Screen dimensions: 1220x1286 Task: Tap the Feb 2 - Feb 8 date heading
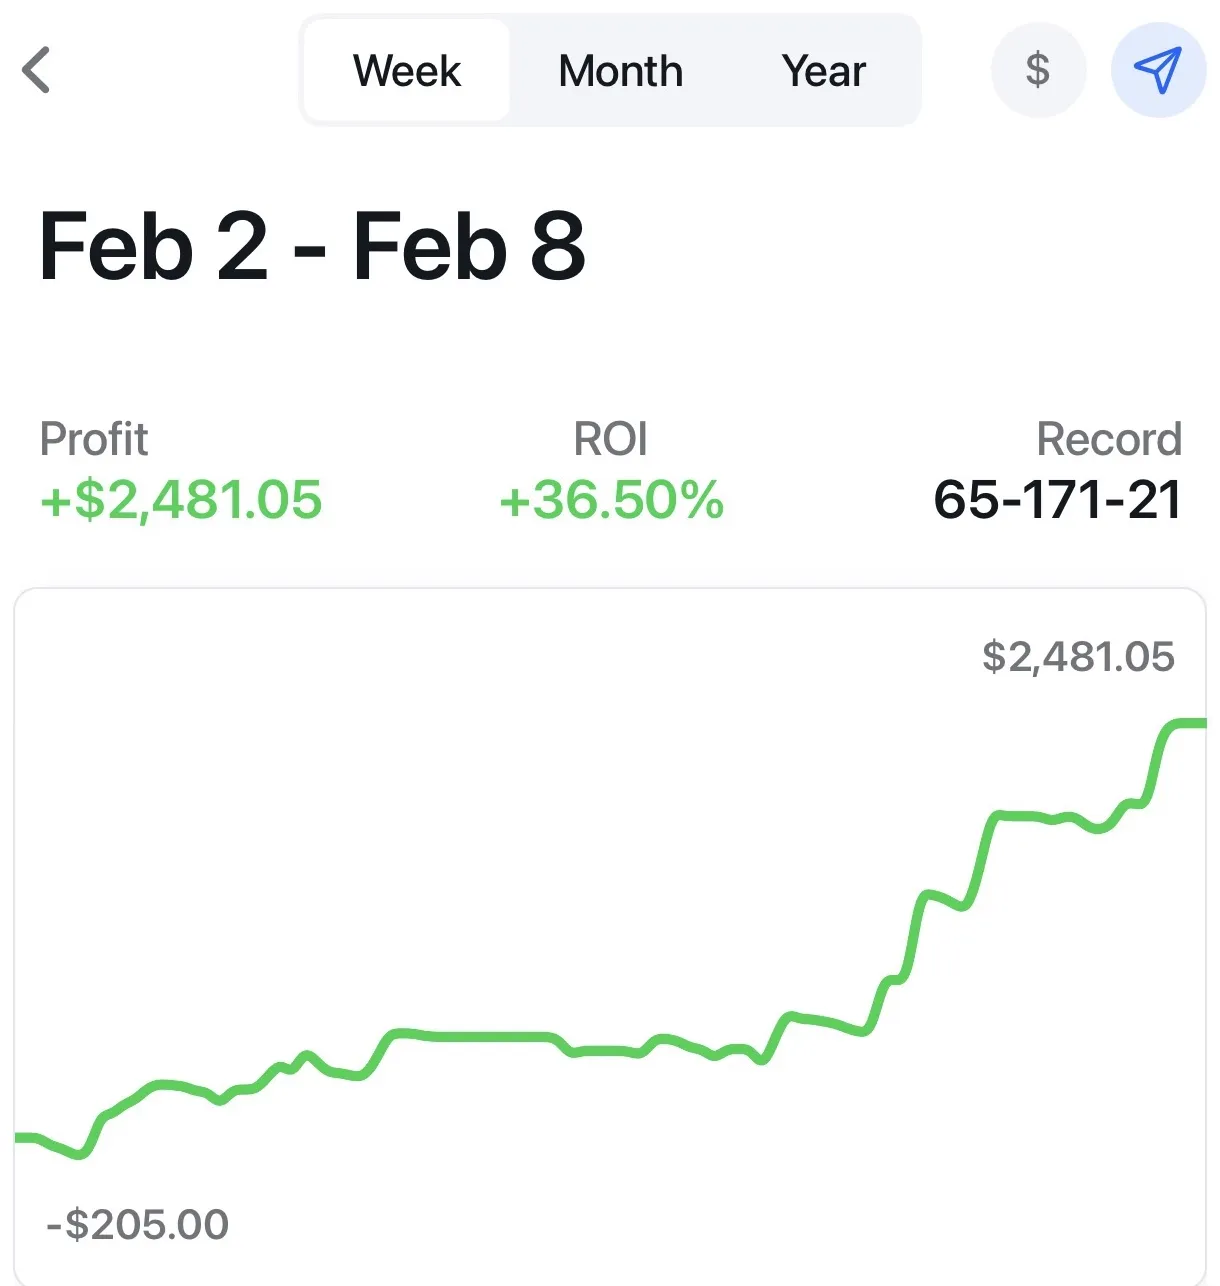(312, 247)
